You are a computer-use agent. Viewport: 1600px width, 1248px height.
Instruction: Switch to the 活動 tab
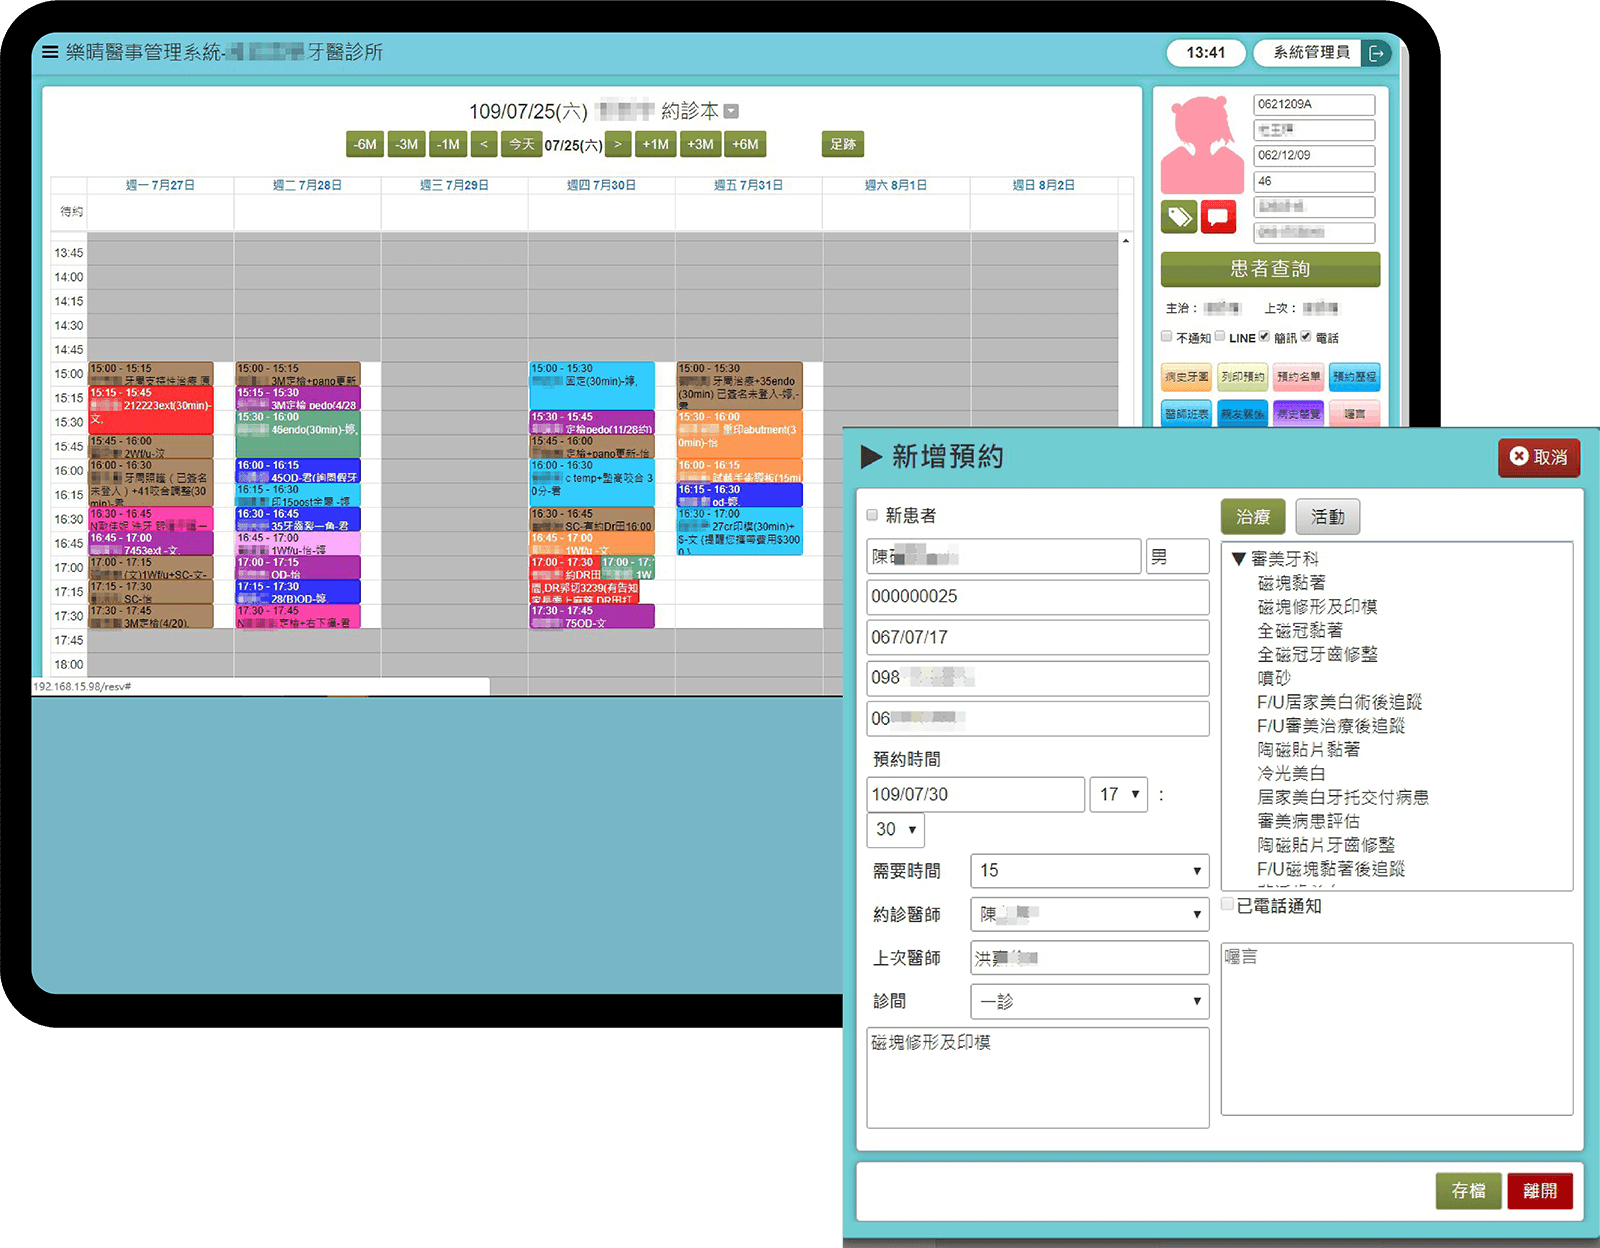1327,517
